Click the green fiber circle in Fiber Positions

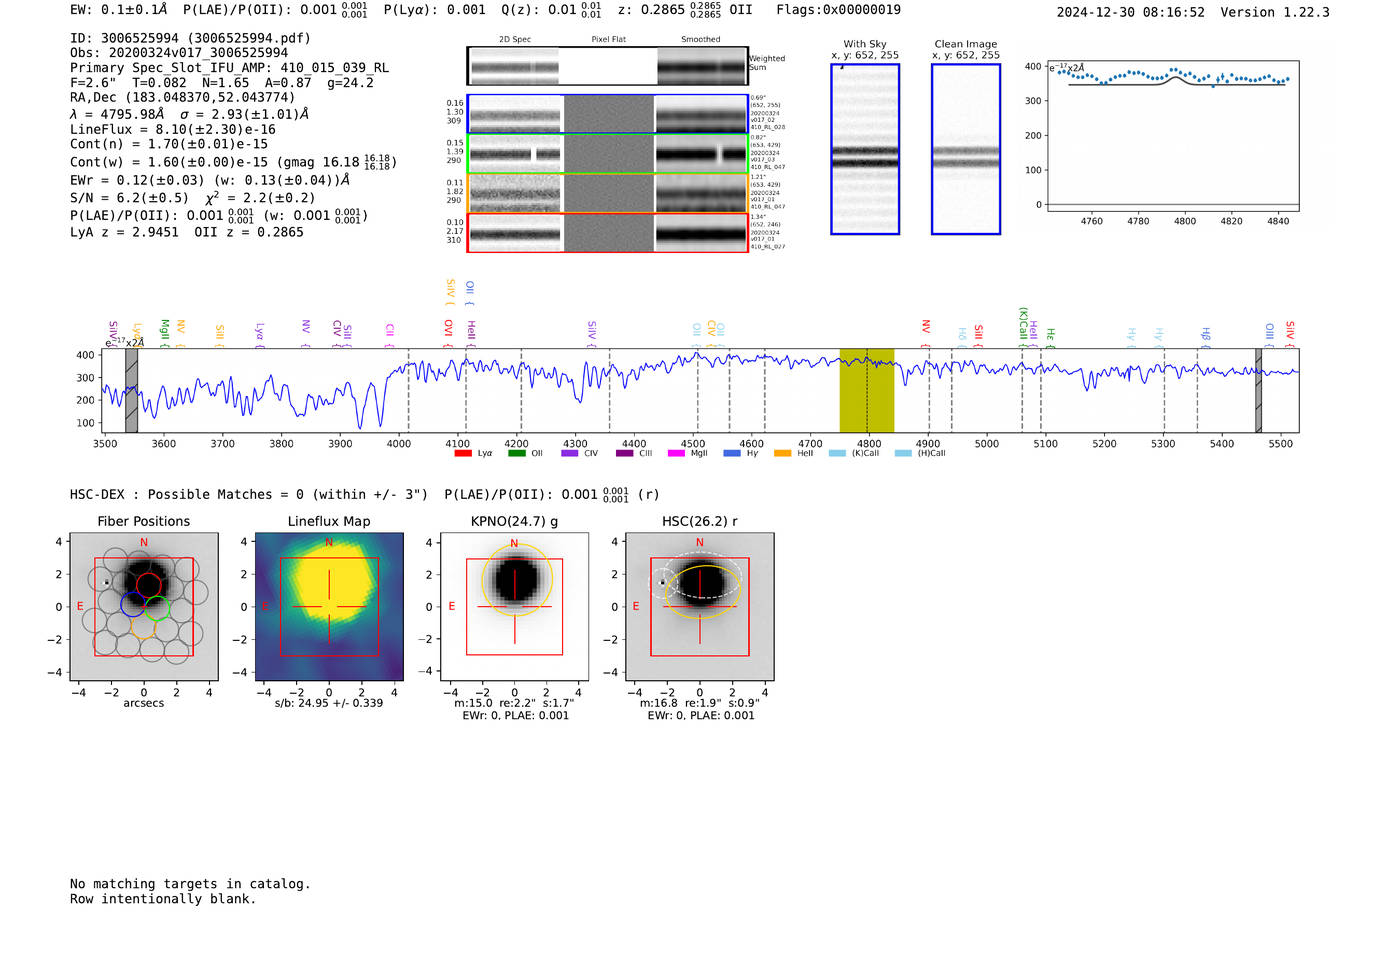point(158,607)
